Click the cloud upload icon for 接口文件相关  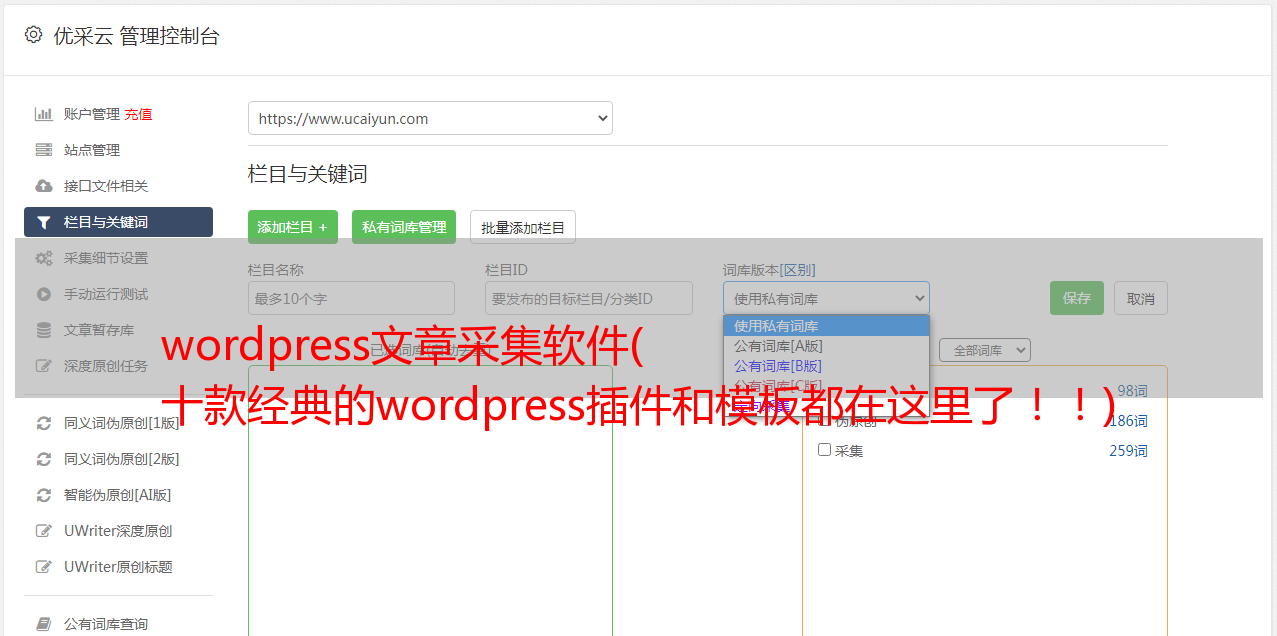click(44, 186)
